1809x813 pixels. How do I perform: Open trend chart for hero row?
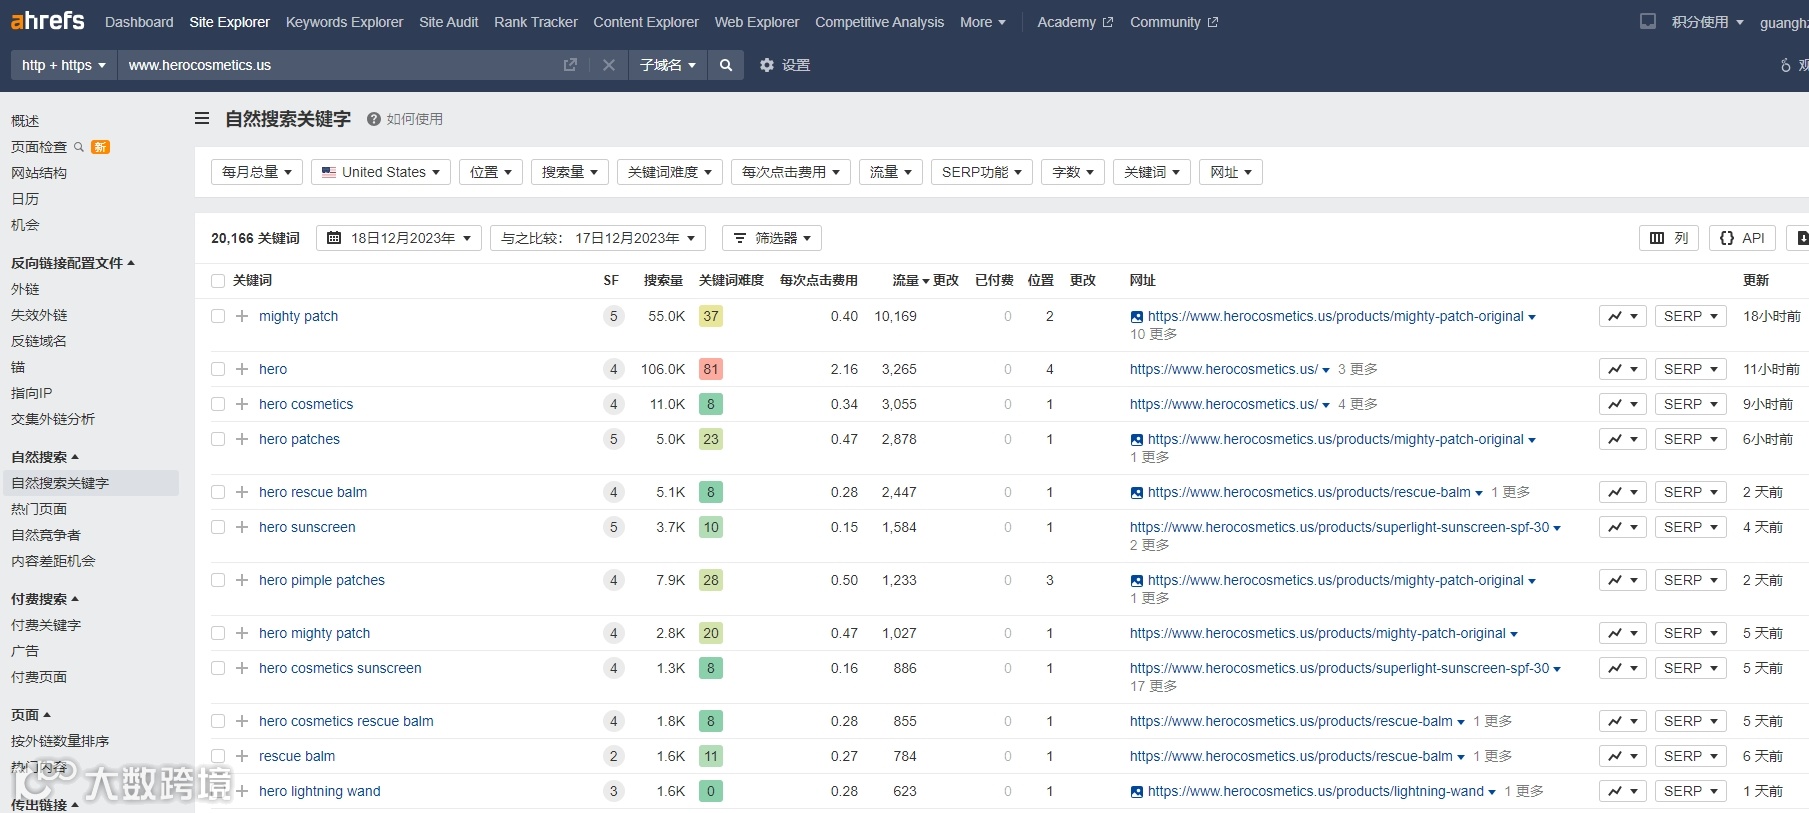[1622, 369]
